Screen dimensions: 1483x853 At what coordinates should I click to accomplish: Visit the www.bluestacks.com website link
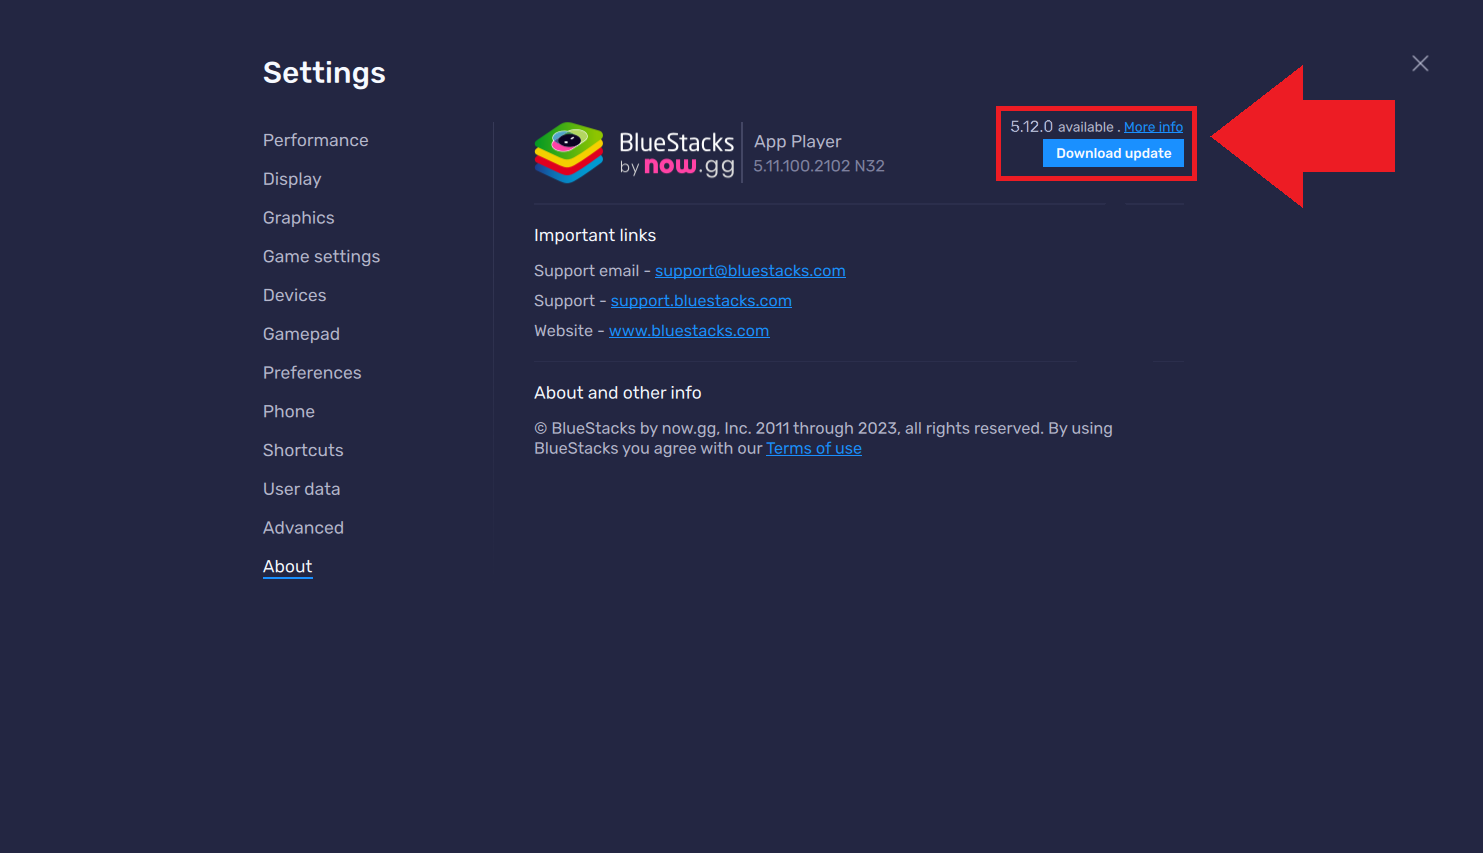pos(689,331)
